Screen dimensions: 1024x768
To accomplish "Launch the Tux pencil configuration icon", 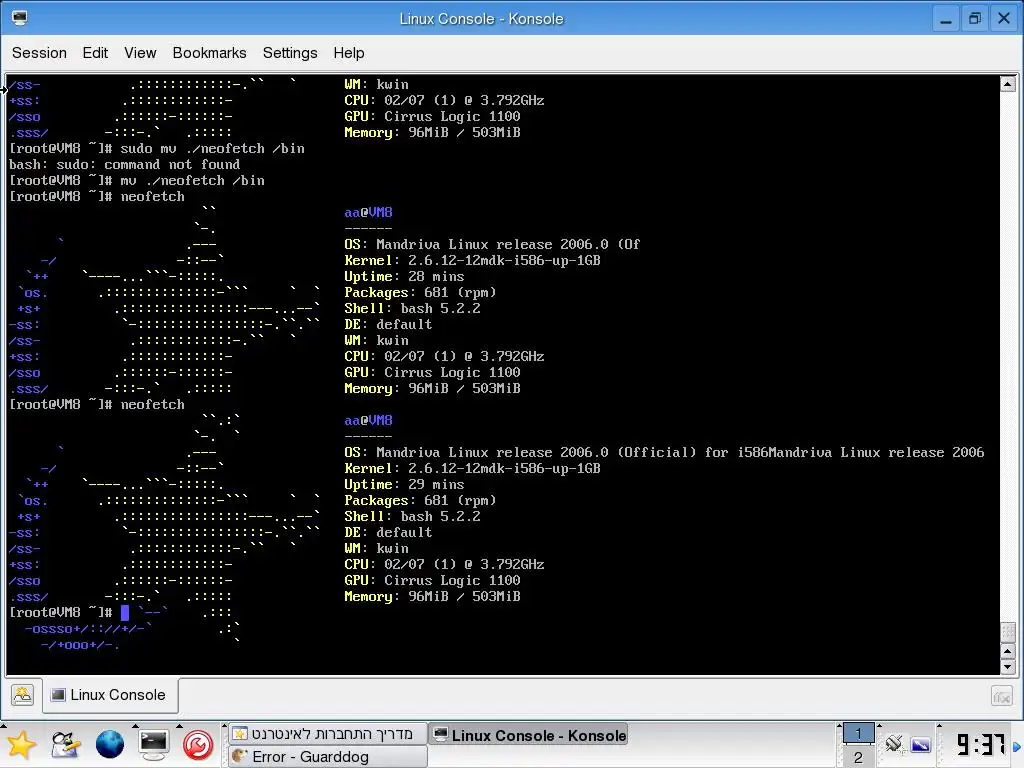I will pyautogui.click(x=65, y=744).
